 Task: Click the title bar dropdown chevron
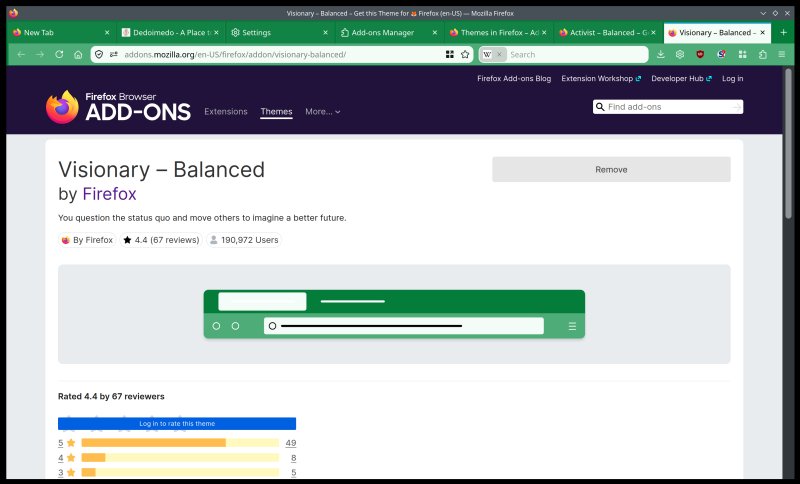click(763, 13)
